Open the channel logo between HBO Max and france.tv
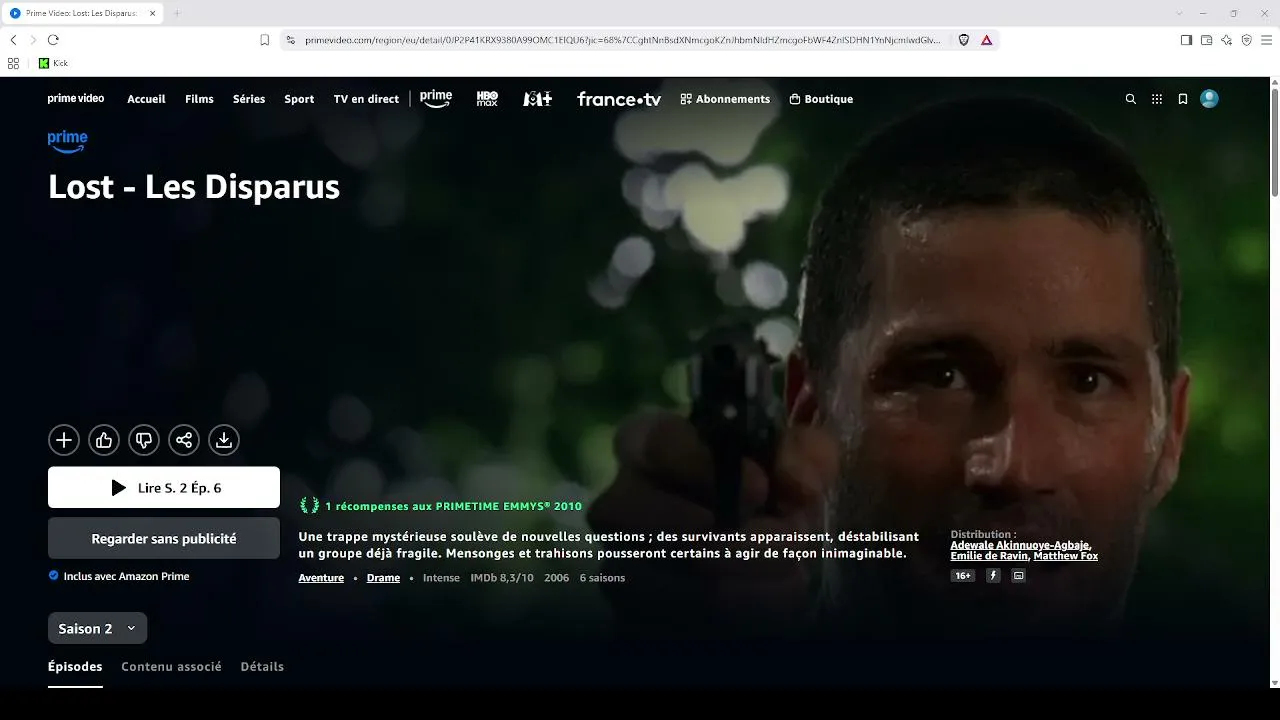 pyautogui.click(x=538, y=99)
